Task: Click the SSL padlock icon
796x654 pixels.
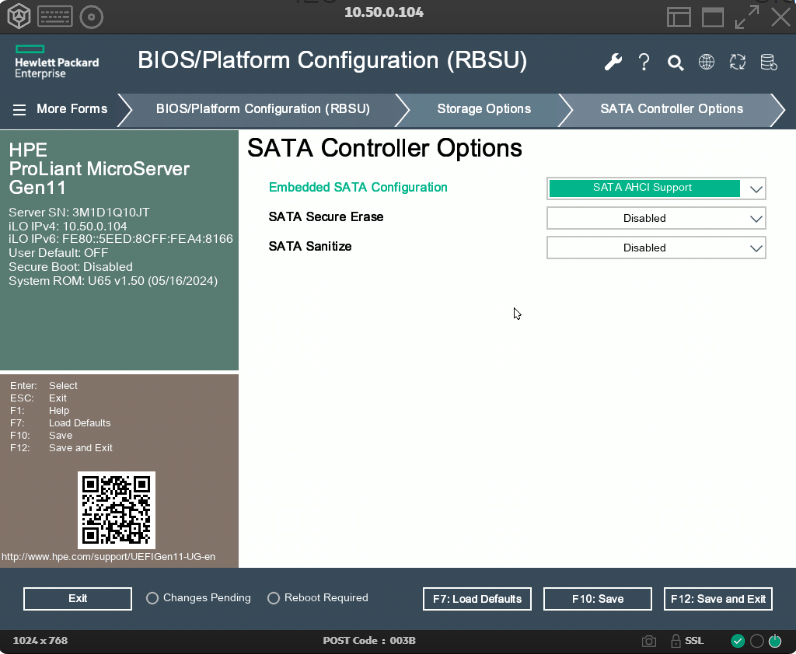Action: 676,641
